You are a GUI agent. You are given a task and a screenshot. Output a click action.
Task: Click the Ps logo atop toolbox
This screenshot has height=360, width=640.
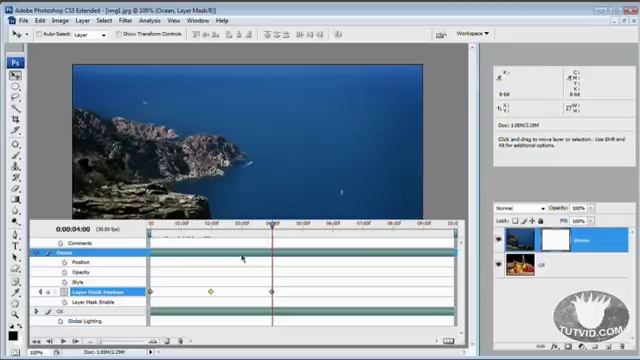click(x=15, y=62)
